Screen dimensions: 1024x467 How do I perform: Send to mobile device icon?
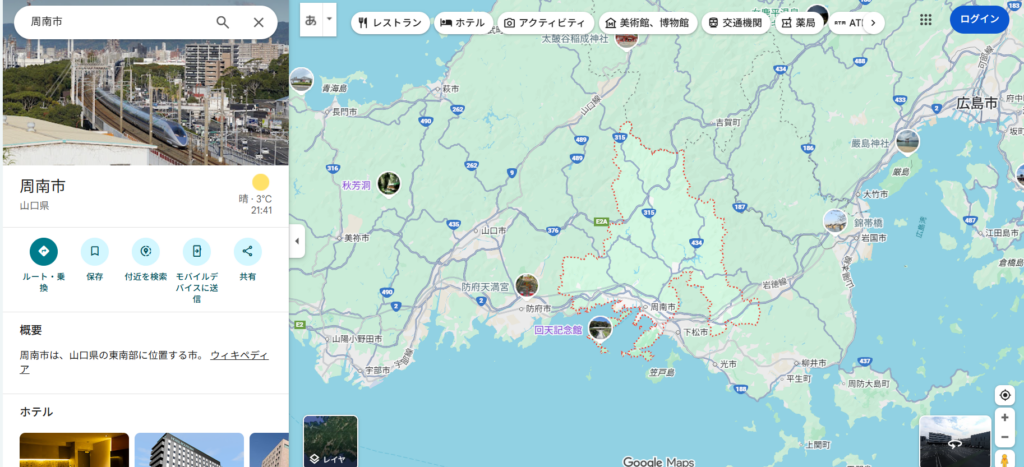pos(196,251)
